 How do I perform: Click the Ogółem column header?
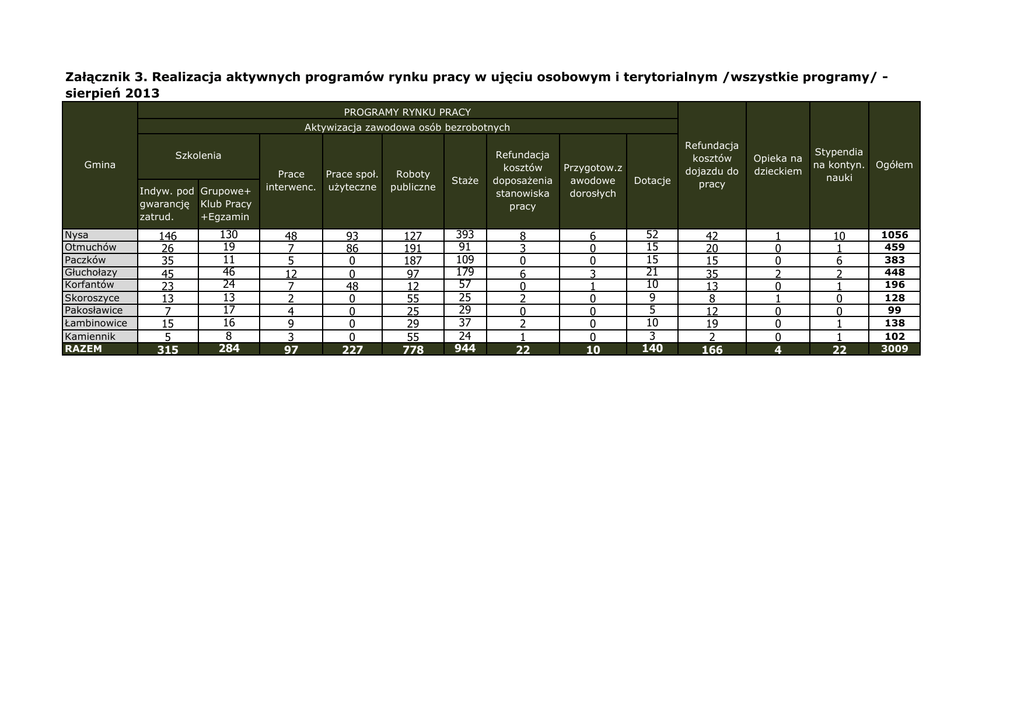[x=894, y=164]
